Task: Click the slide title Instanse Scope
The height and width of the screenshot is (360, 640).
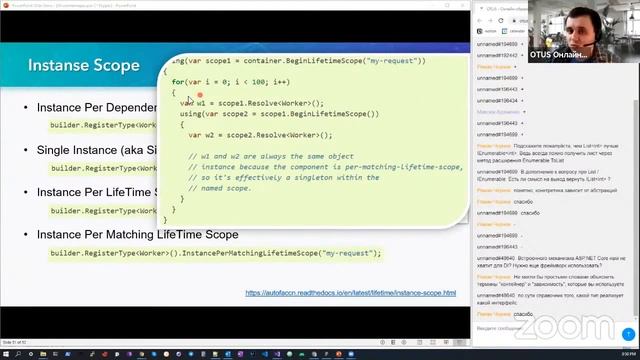Action: [x=84, y=65]
